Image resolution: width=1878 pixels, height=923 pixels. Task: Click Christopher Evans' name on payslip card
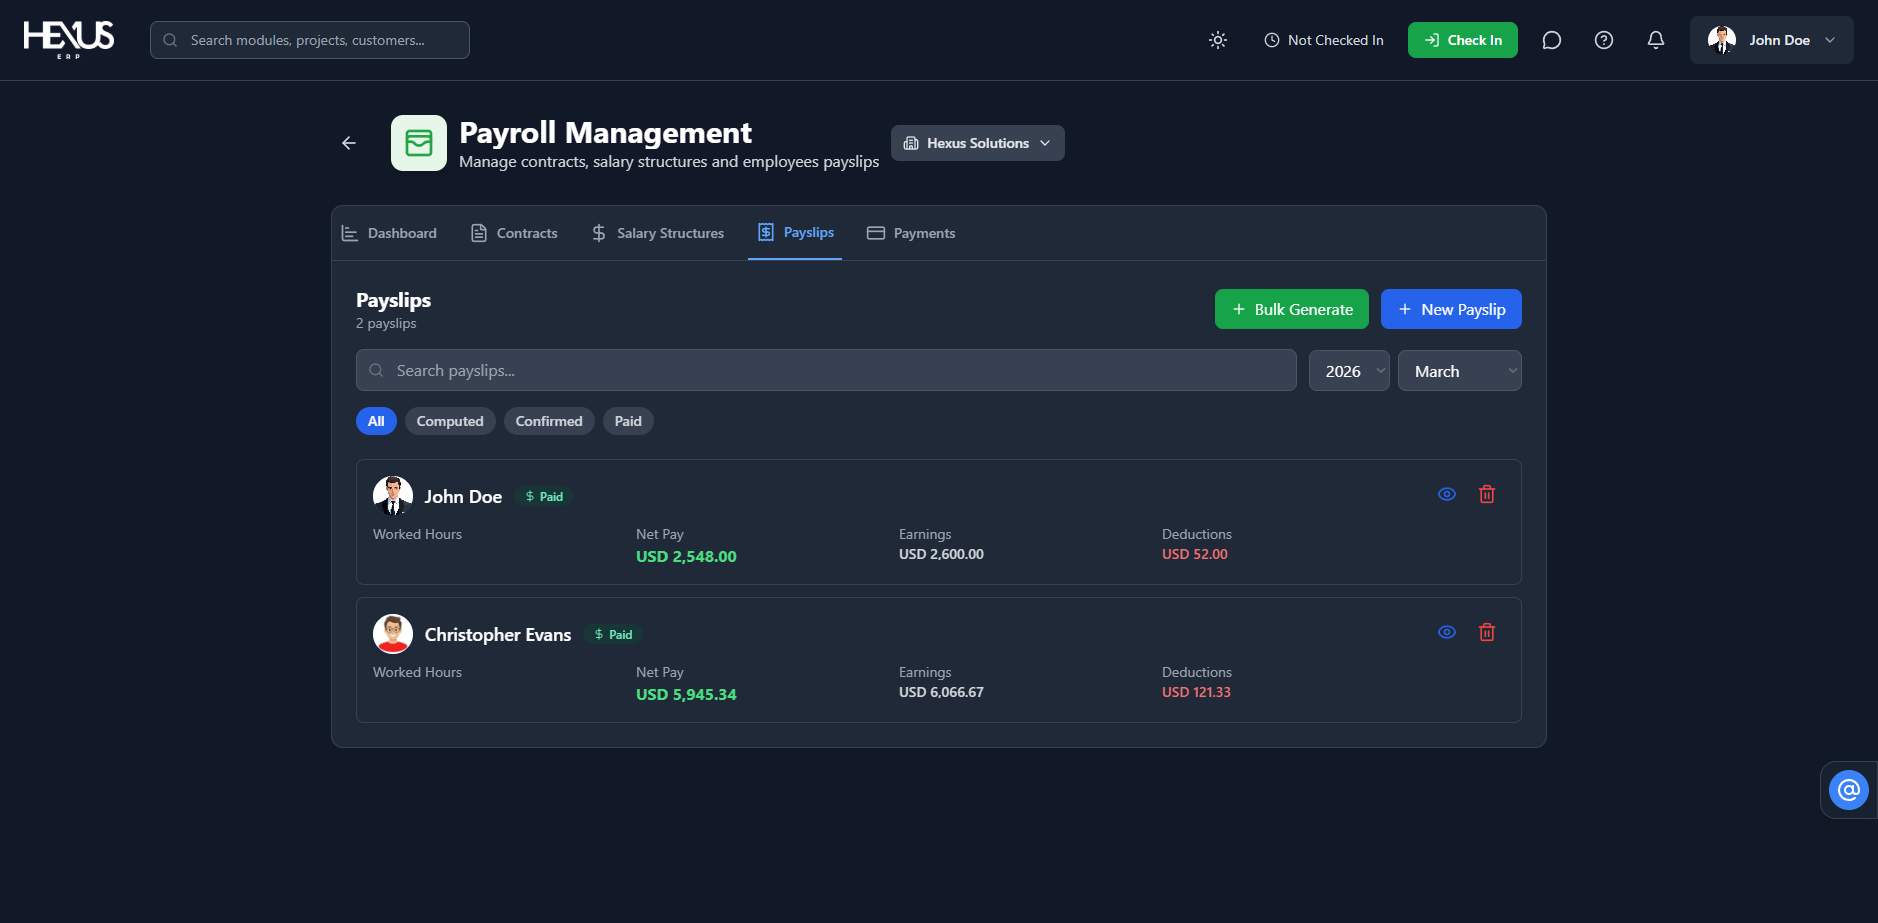(498, 635)
